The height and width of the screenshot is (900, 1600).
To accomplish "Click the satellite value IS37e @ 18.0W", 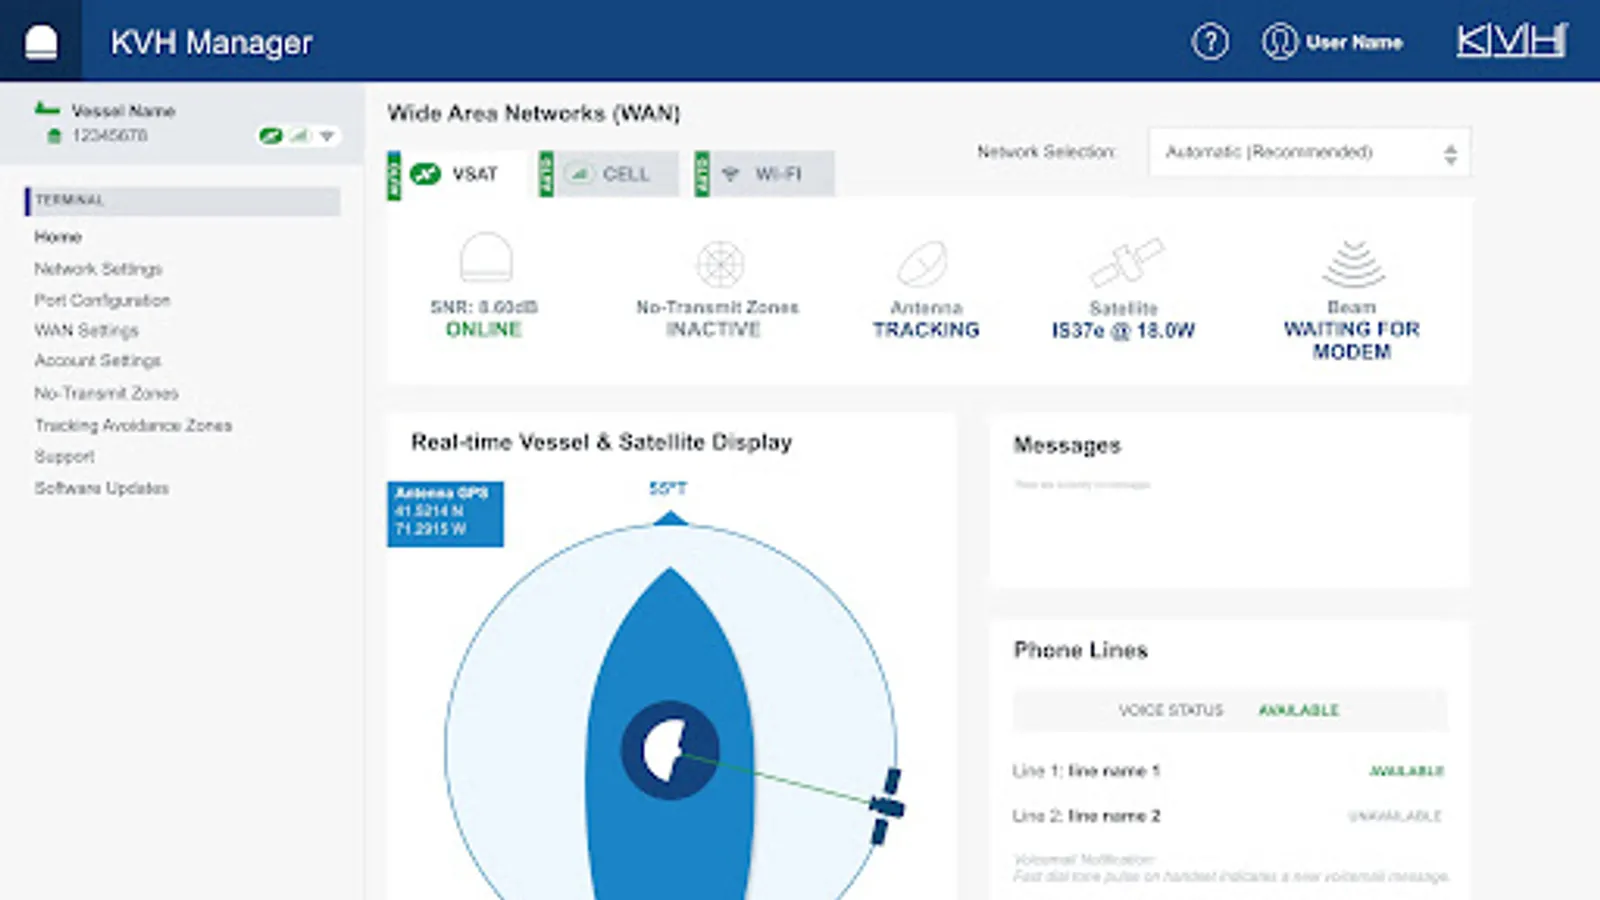I will point(1123,330).
